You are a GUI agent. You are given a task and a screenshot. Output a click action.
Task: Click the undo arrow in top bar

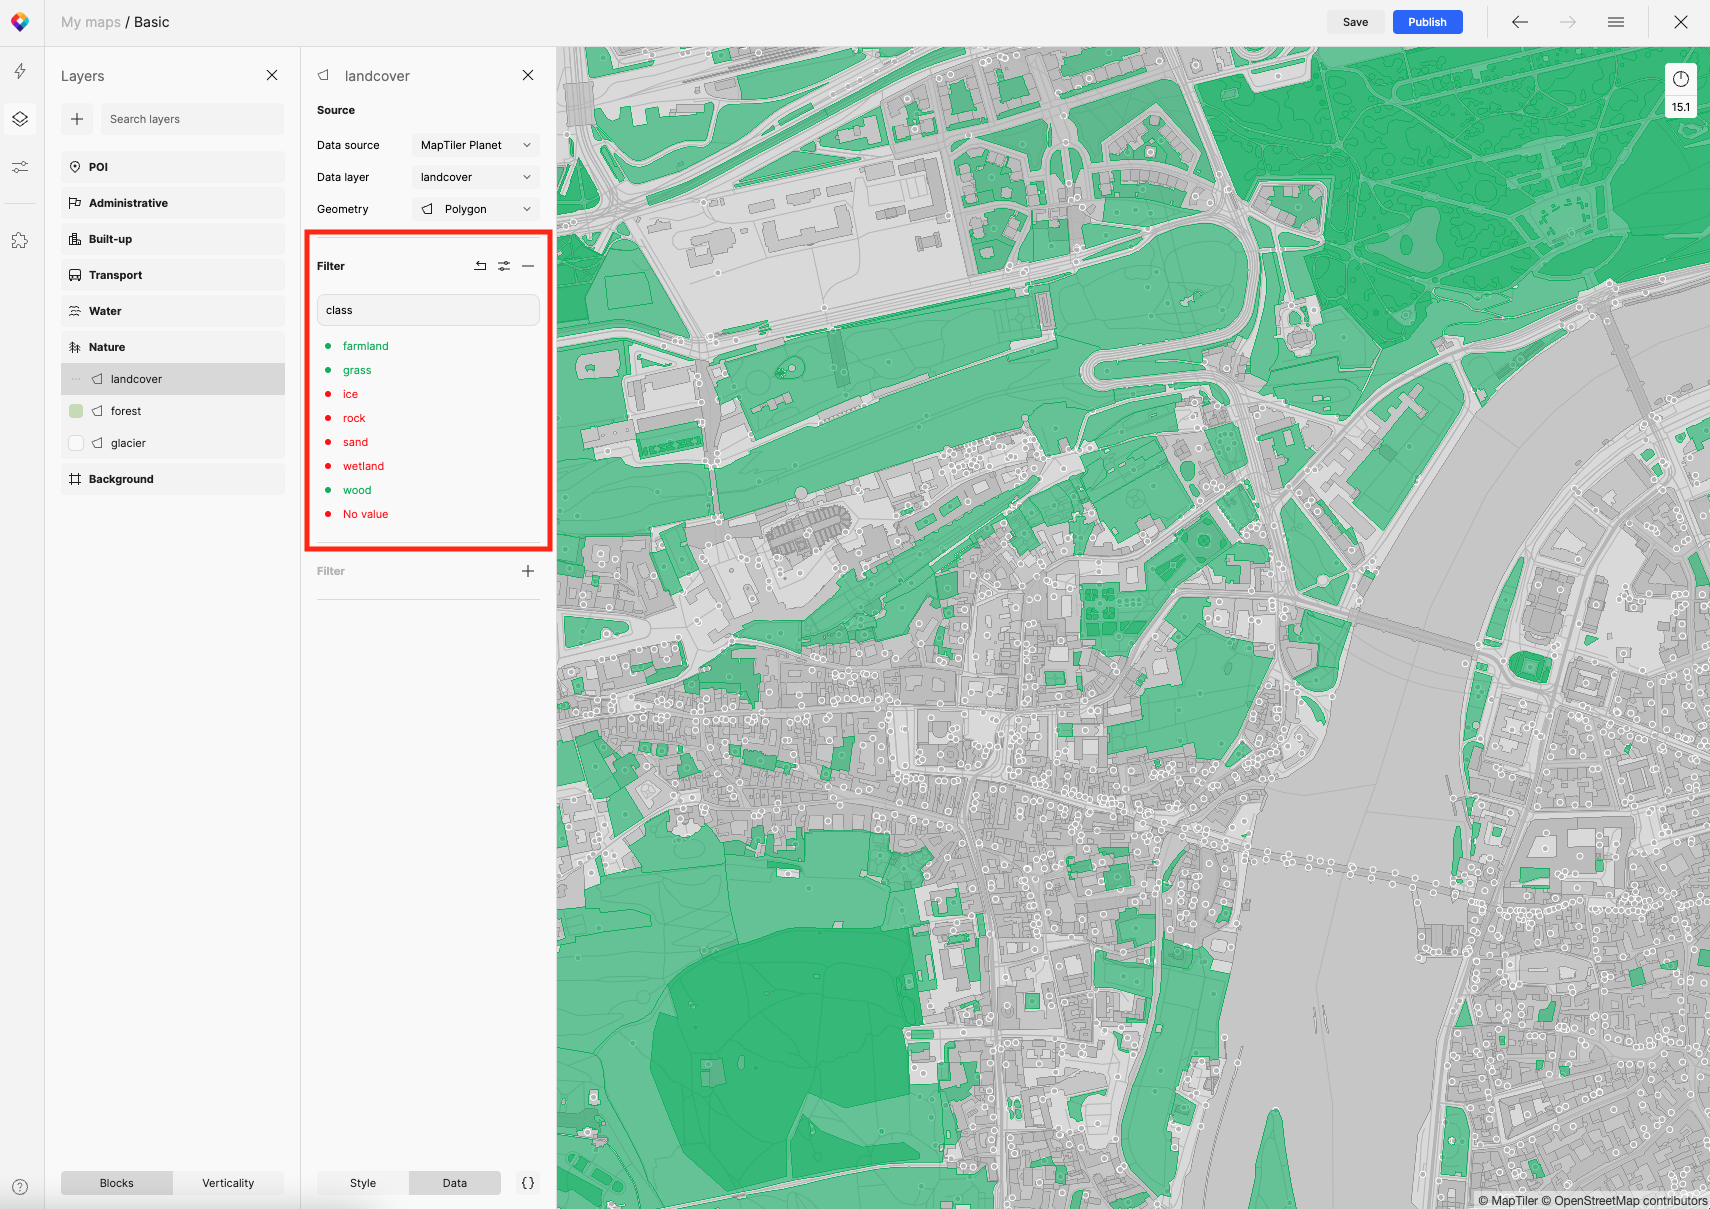[x=1519, y=22]
